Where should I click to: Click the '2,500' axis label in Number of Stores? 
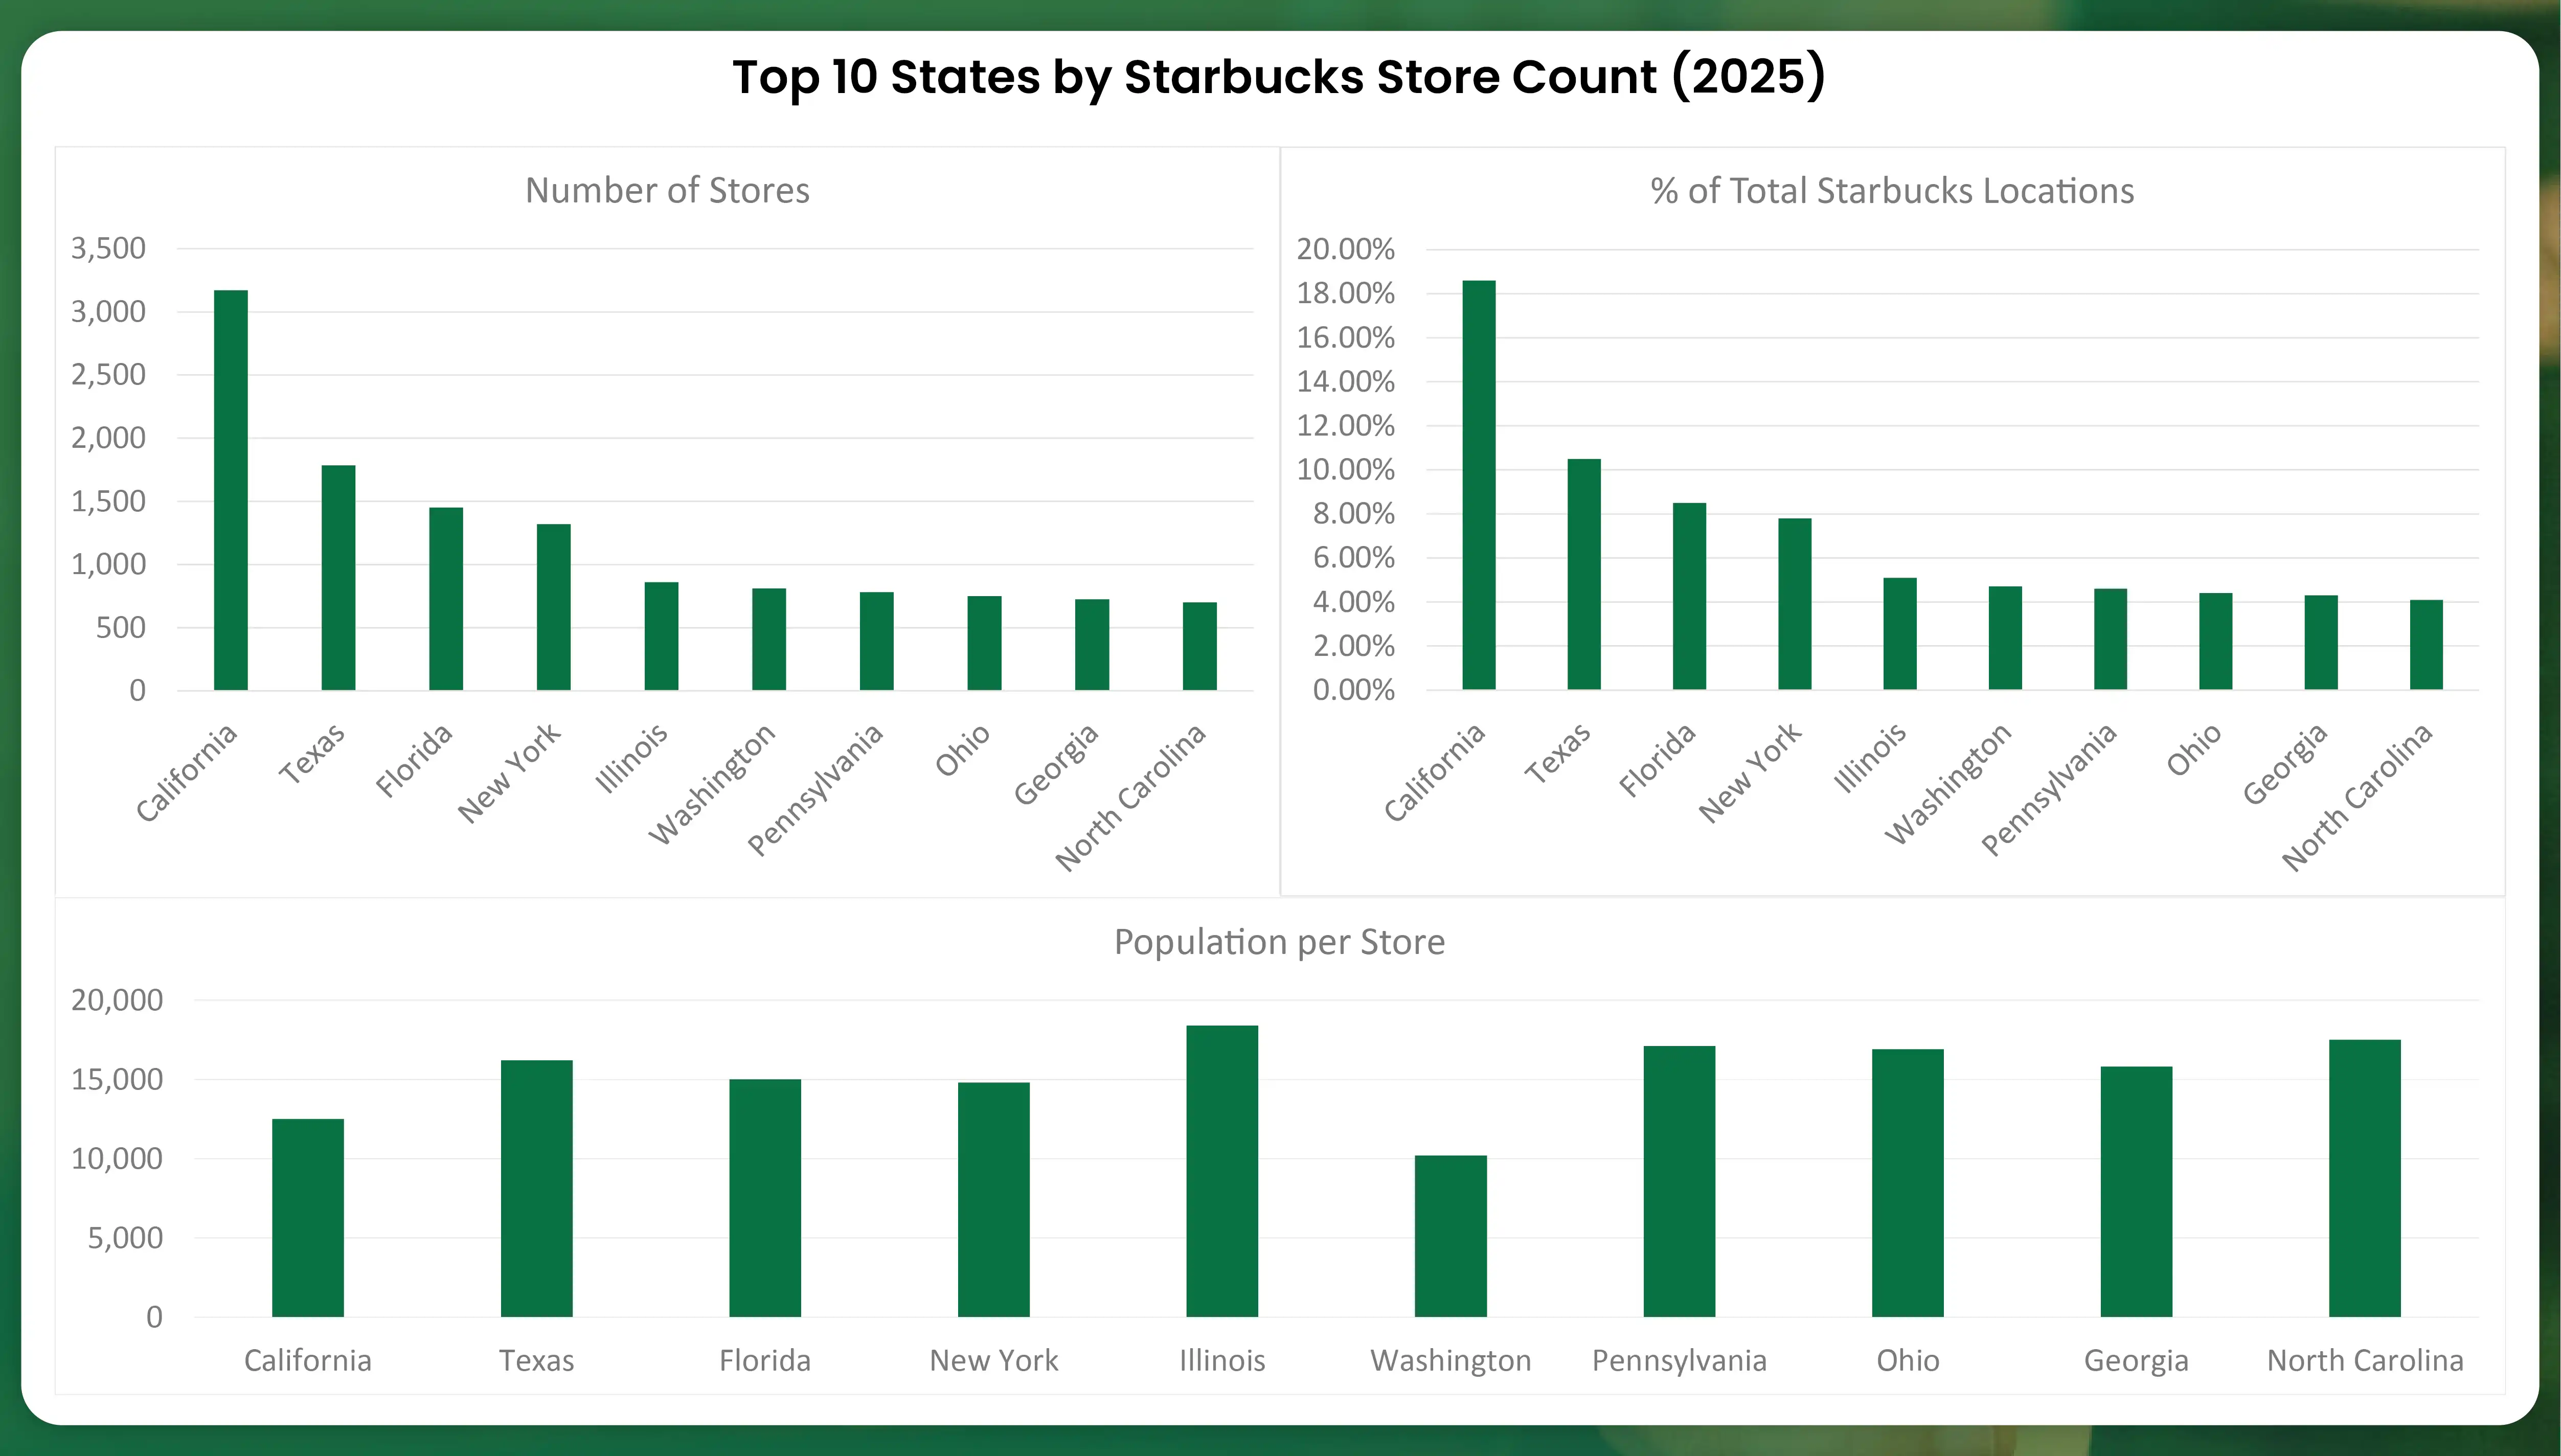click(108, 374)
